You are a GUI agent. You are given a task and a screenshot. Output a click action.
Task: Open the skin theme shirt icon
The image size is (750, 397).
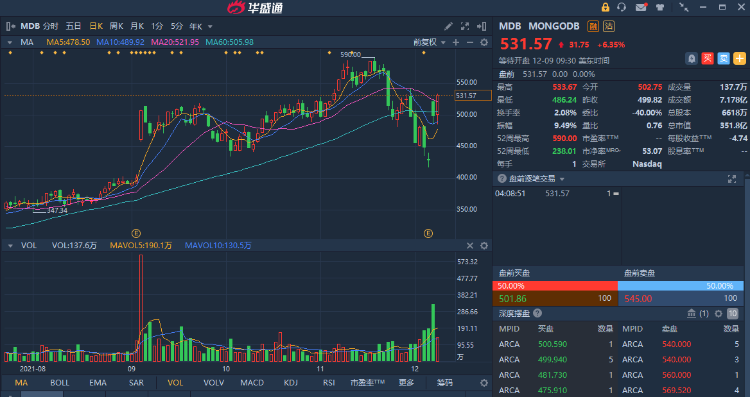pyautogui.click(x=660, y=7)
